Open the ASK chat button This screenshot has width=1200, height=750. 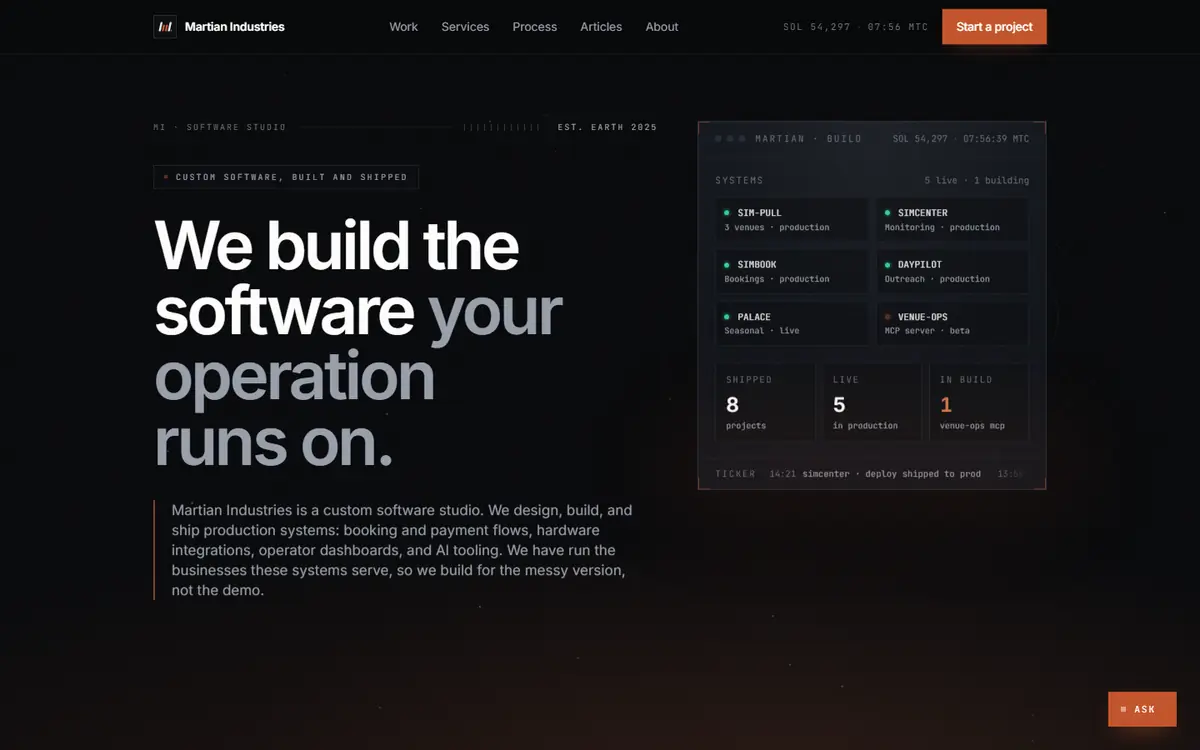point(1142,709)
